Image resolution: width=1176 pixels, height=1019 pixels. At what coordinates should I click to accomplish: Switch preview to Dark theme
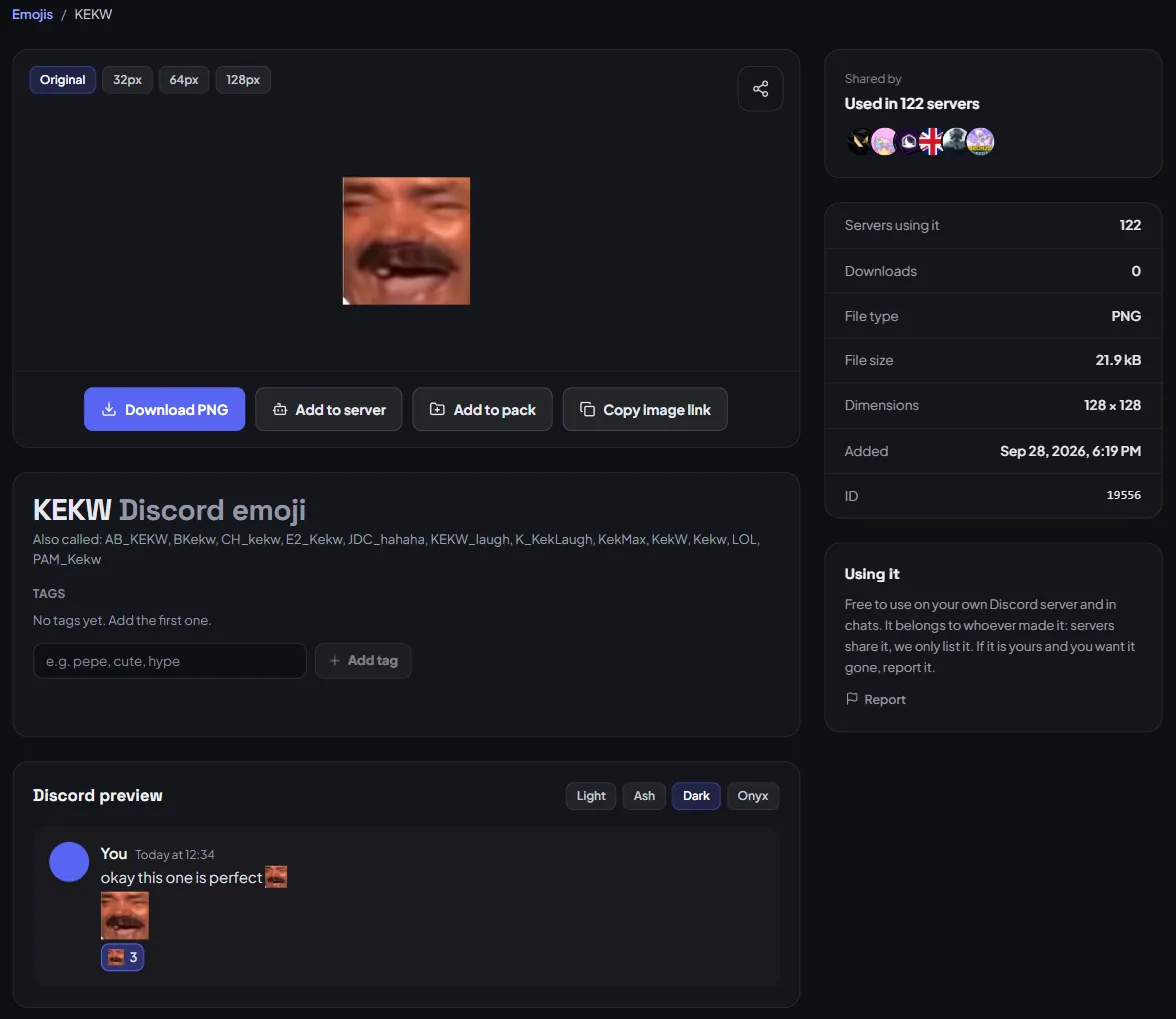[x=696, y=796]
